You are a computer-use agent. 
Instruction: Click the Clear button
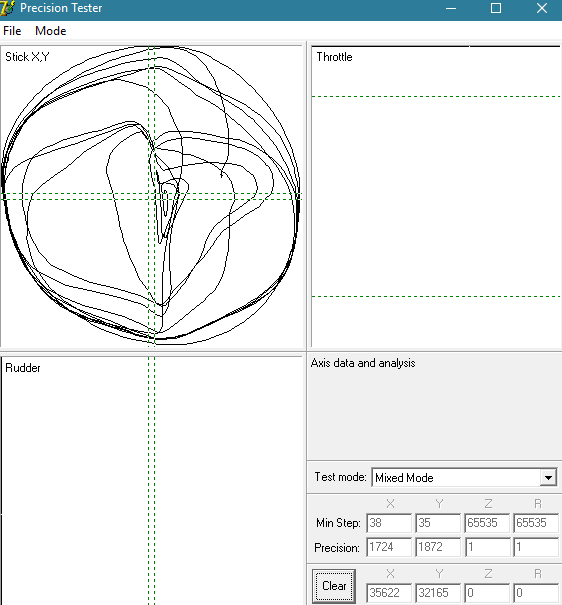coord(334,586)
